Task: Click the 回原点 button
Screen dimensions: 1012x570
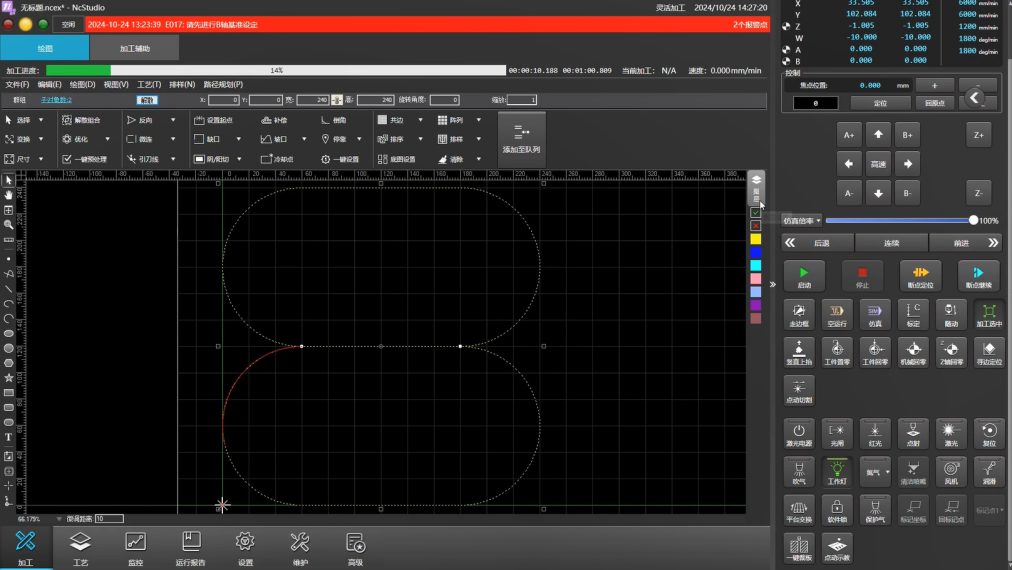Action: (933, 103)
